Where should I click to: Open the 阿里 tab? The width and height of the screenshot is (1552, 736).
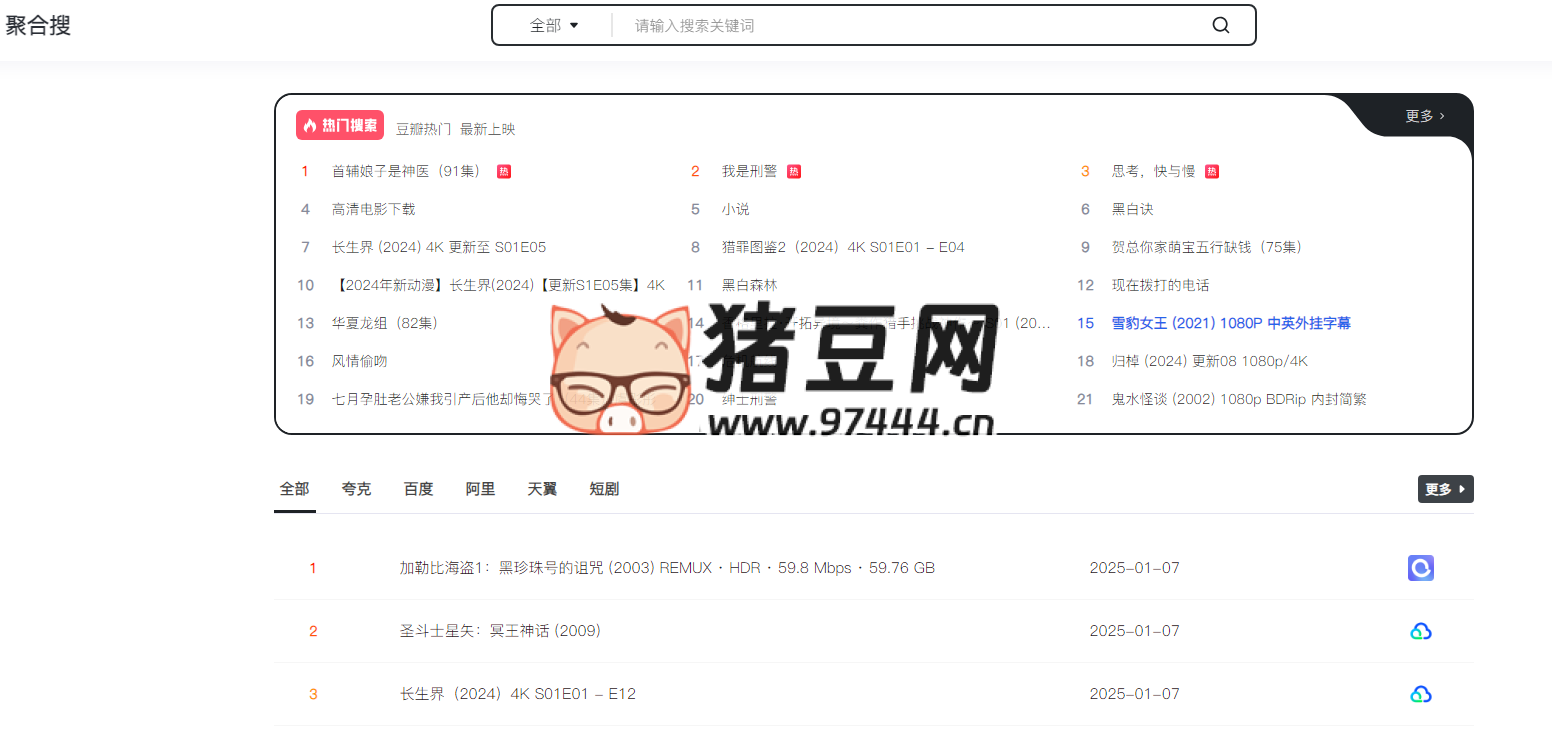pos(480,489)
